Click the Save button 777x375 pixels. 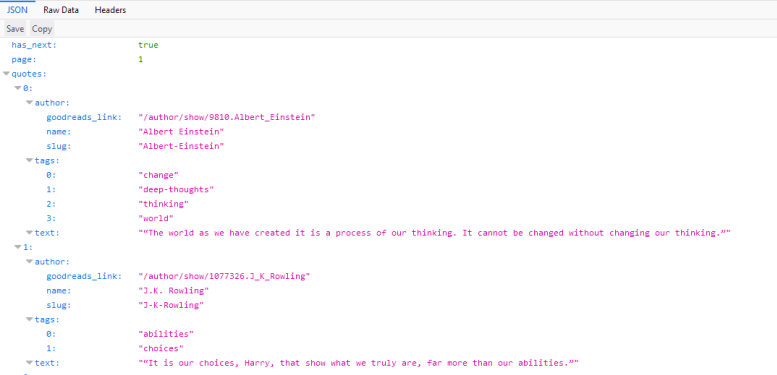pos(15,29)
